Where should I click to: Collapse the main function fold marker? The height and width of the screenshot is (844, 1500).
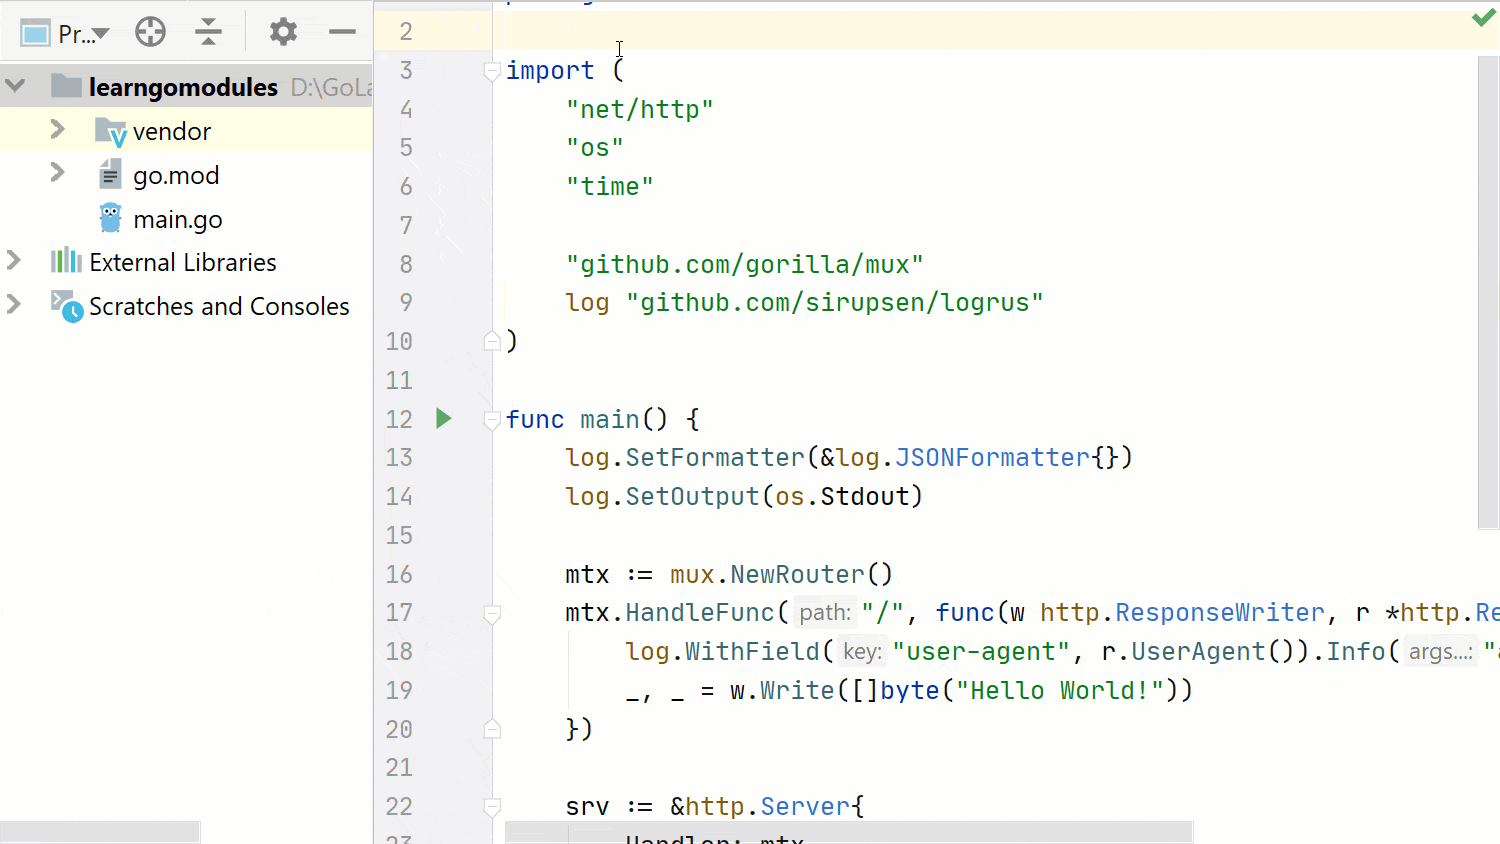[x=491, y=420]
